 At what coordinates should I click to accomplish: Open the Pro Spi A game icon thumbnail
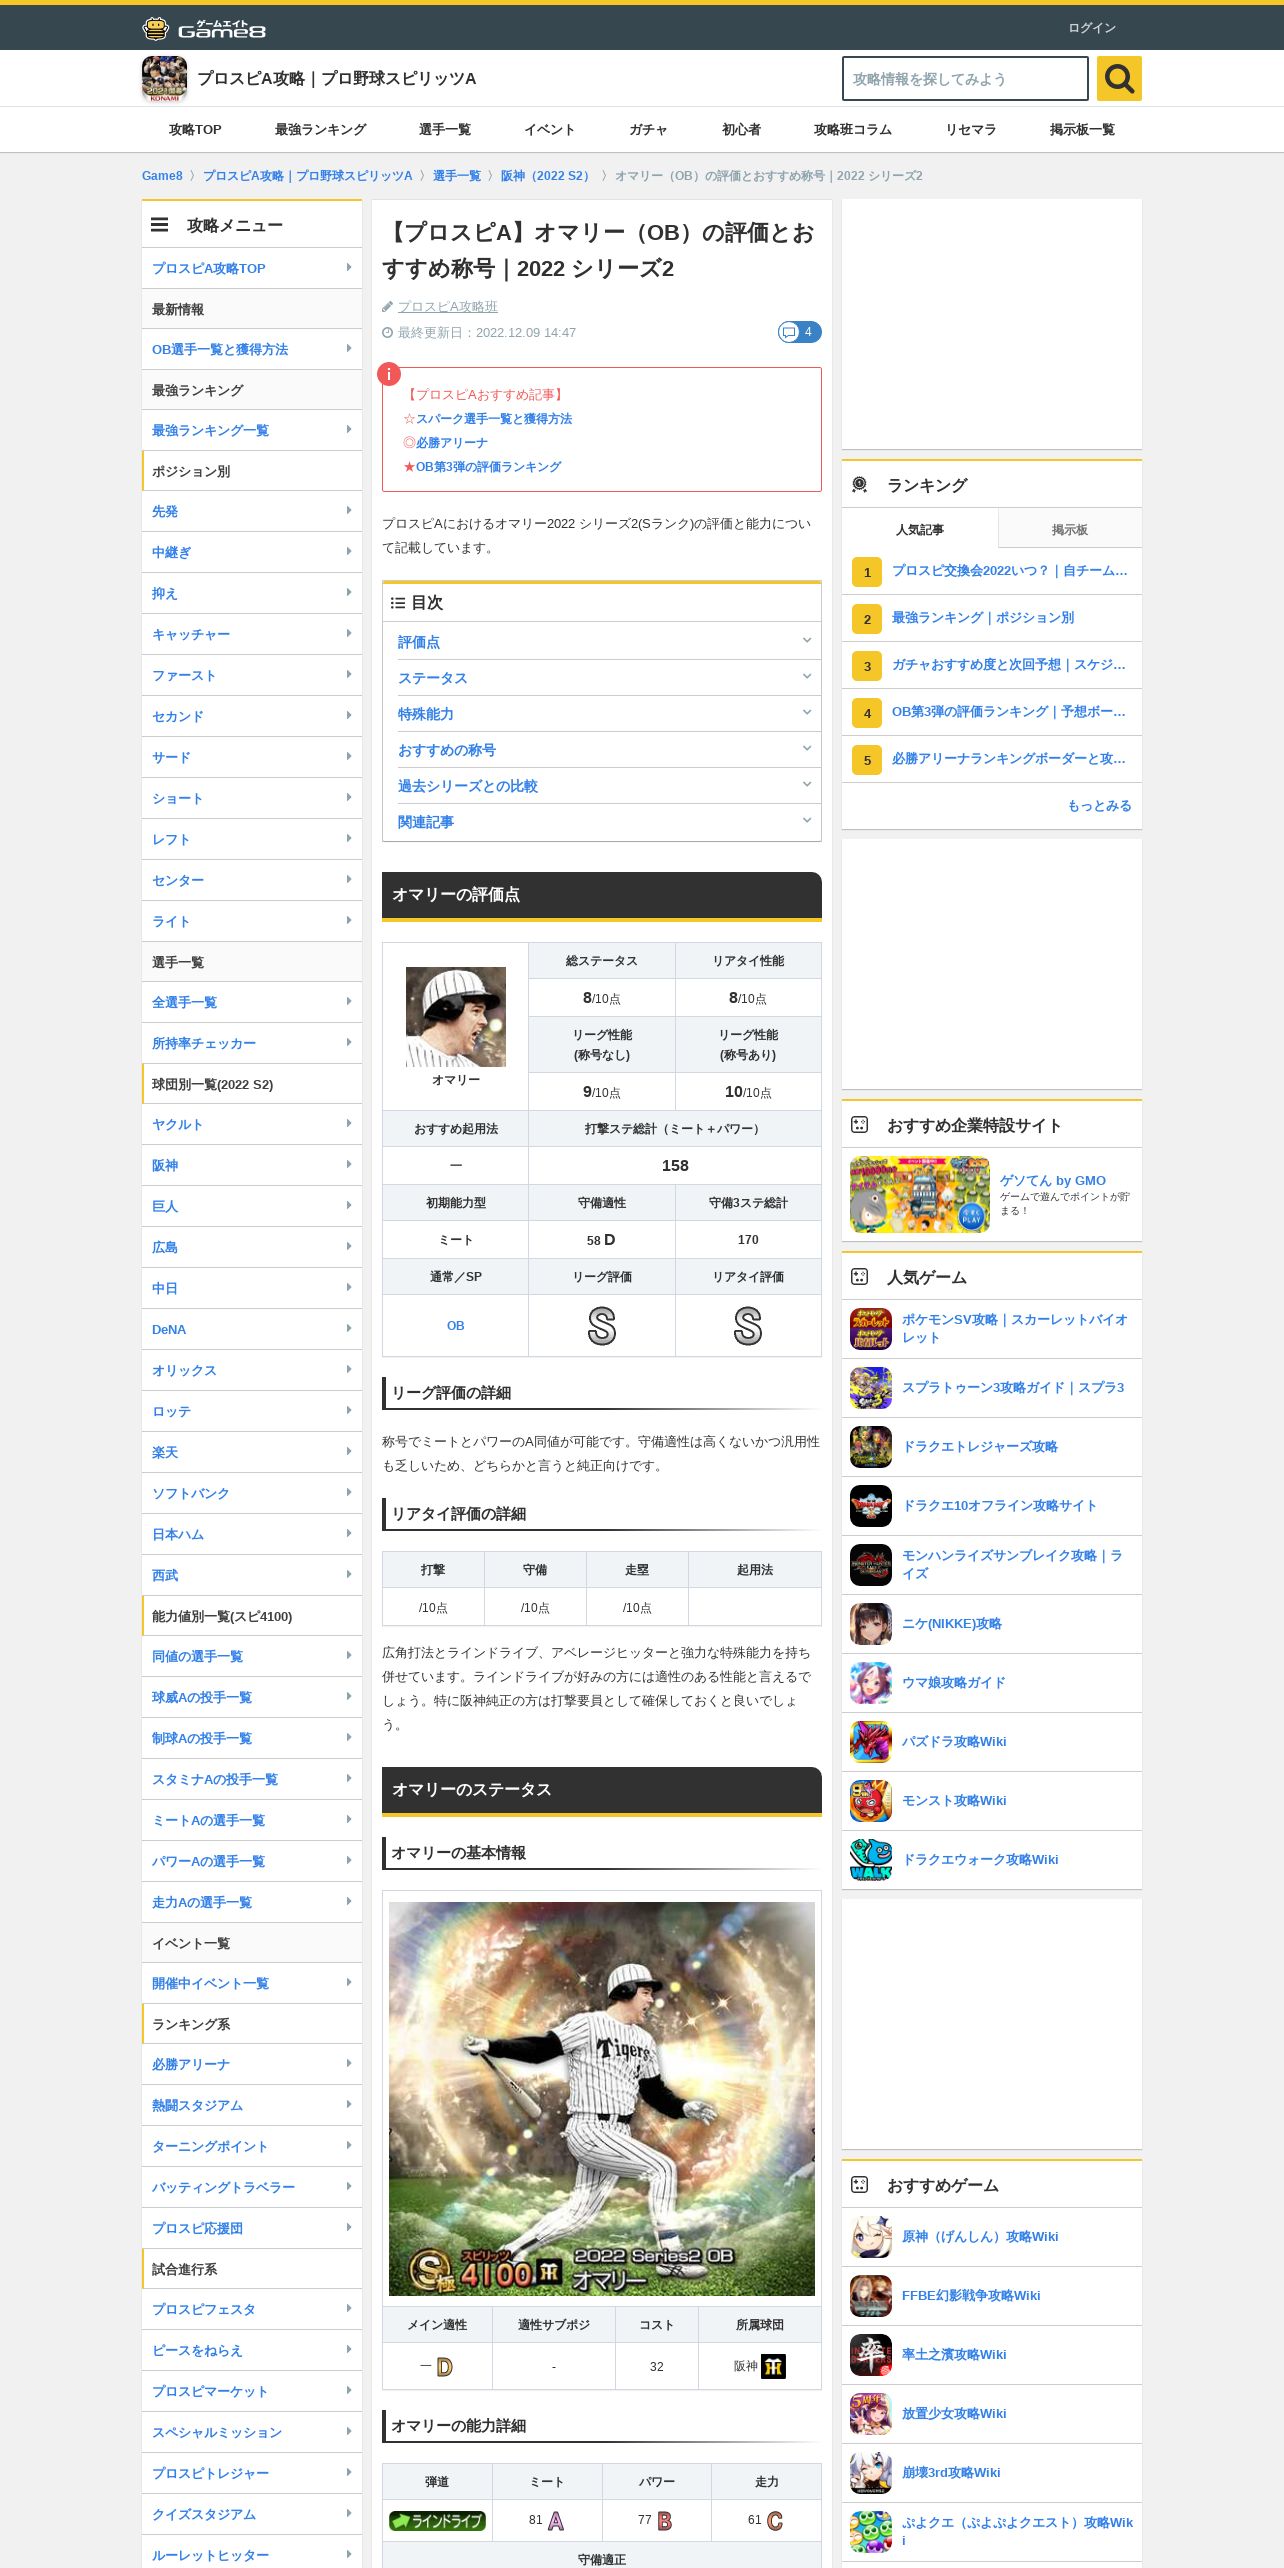click(x=164, y=78)
